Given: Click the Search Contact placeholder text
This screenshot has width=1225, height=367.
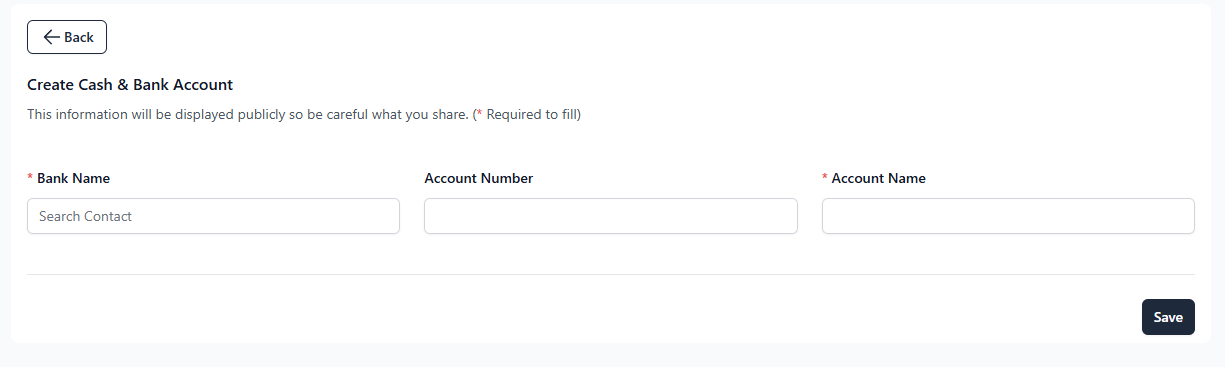Looking at the screenshot, I should click(x=85, y=216).
